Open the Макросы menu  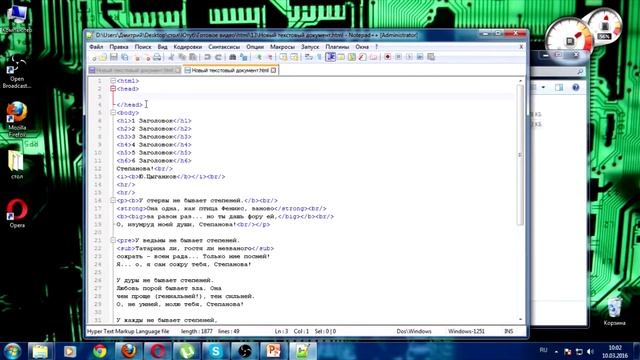coord(282,47)
